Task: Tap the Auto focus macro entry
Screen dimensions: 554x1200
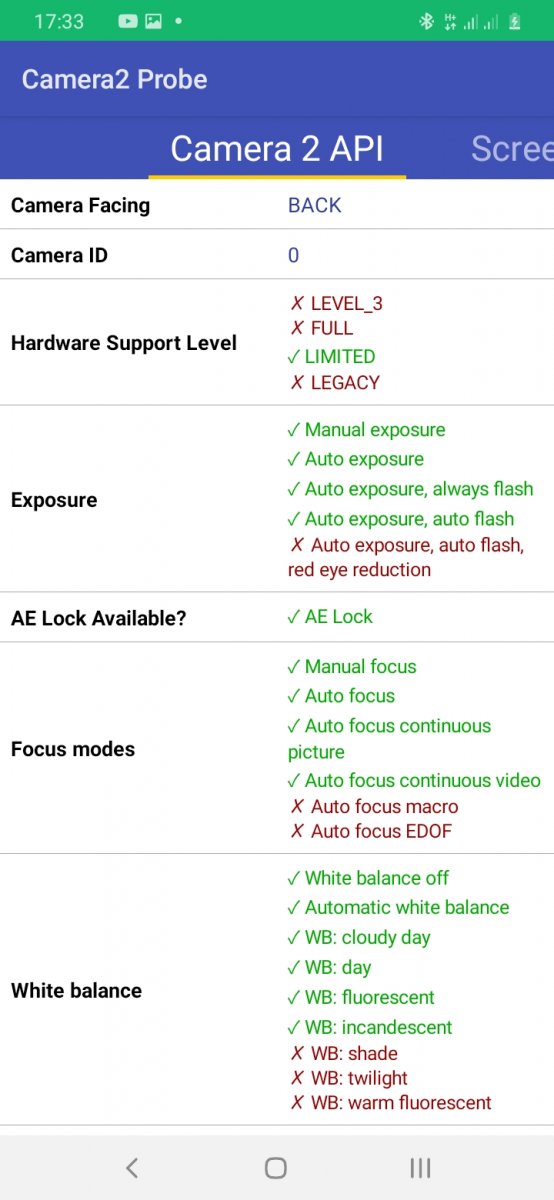Action: click(374, 806)
